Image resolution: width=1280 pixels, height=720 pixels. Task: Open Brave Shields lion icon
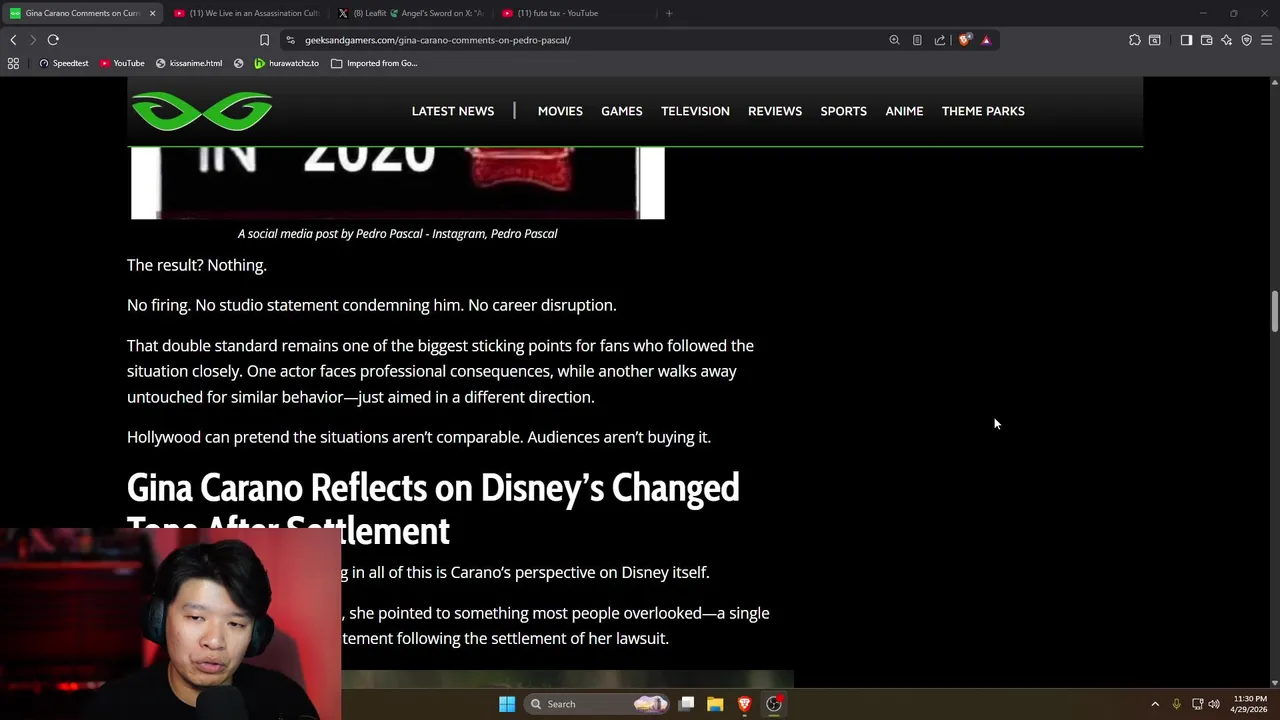[964, 40]
